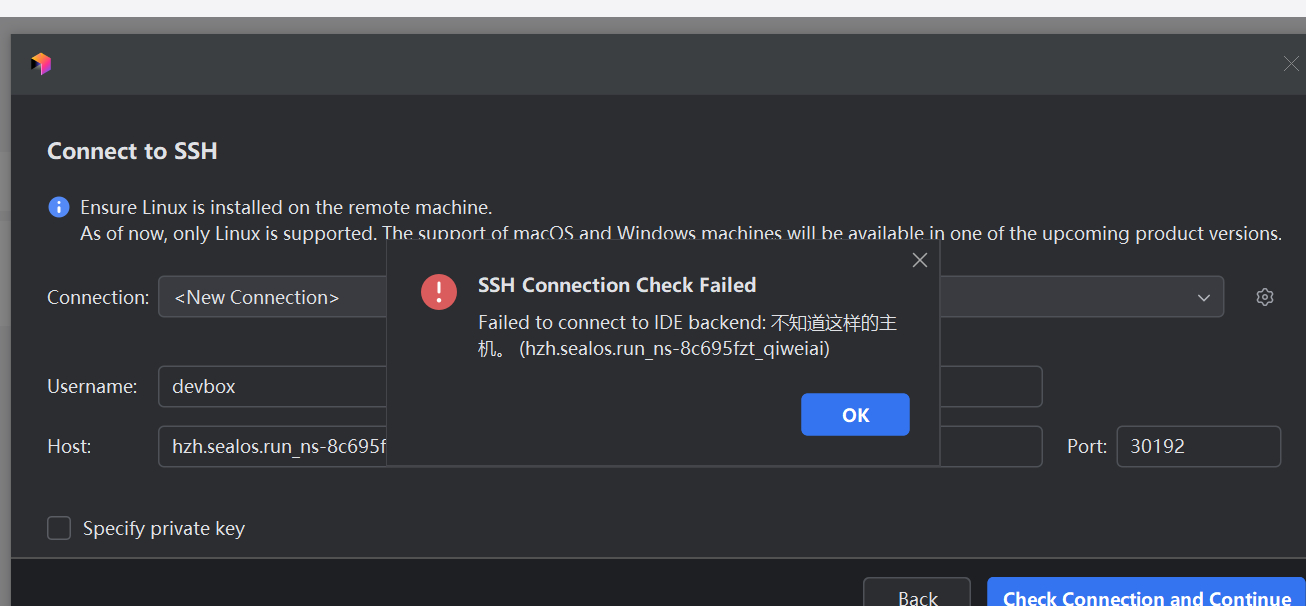Open connection settings gear icon
This screenshot has height=606, width=1306.
(1265, 297)
